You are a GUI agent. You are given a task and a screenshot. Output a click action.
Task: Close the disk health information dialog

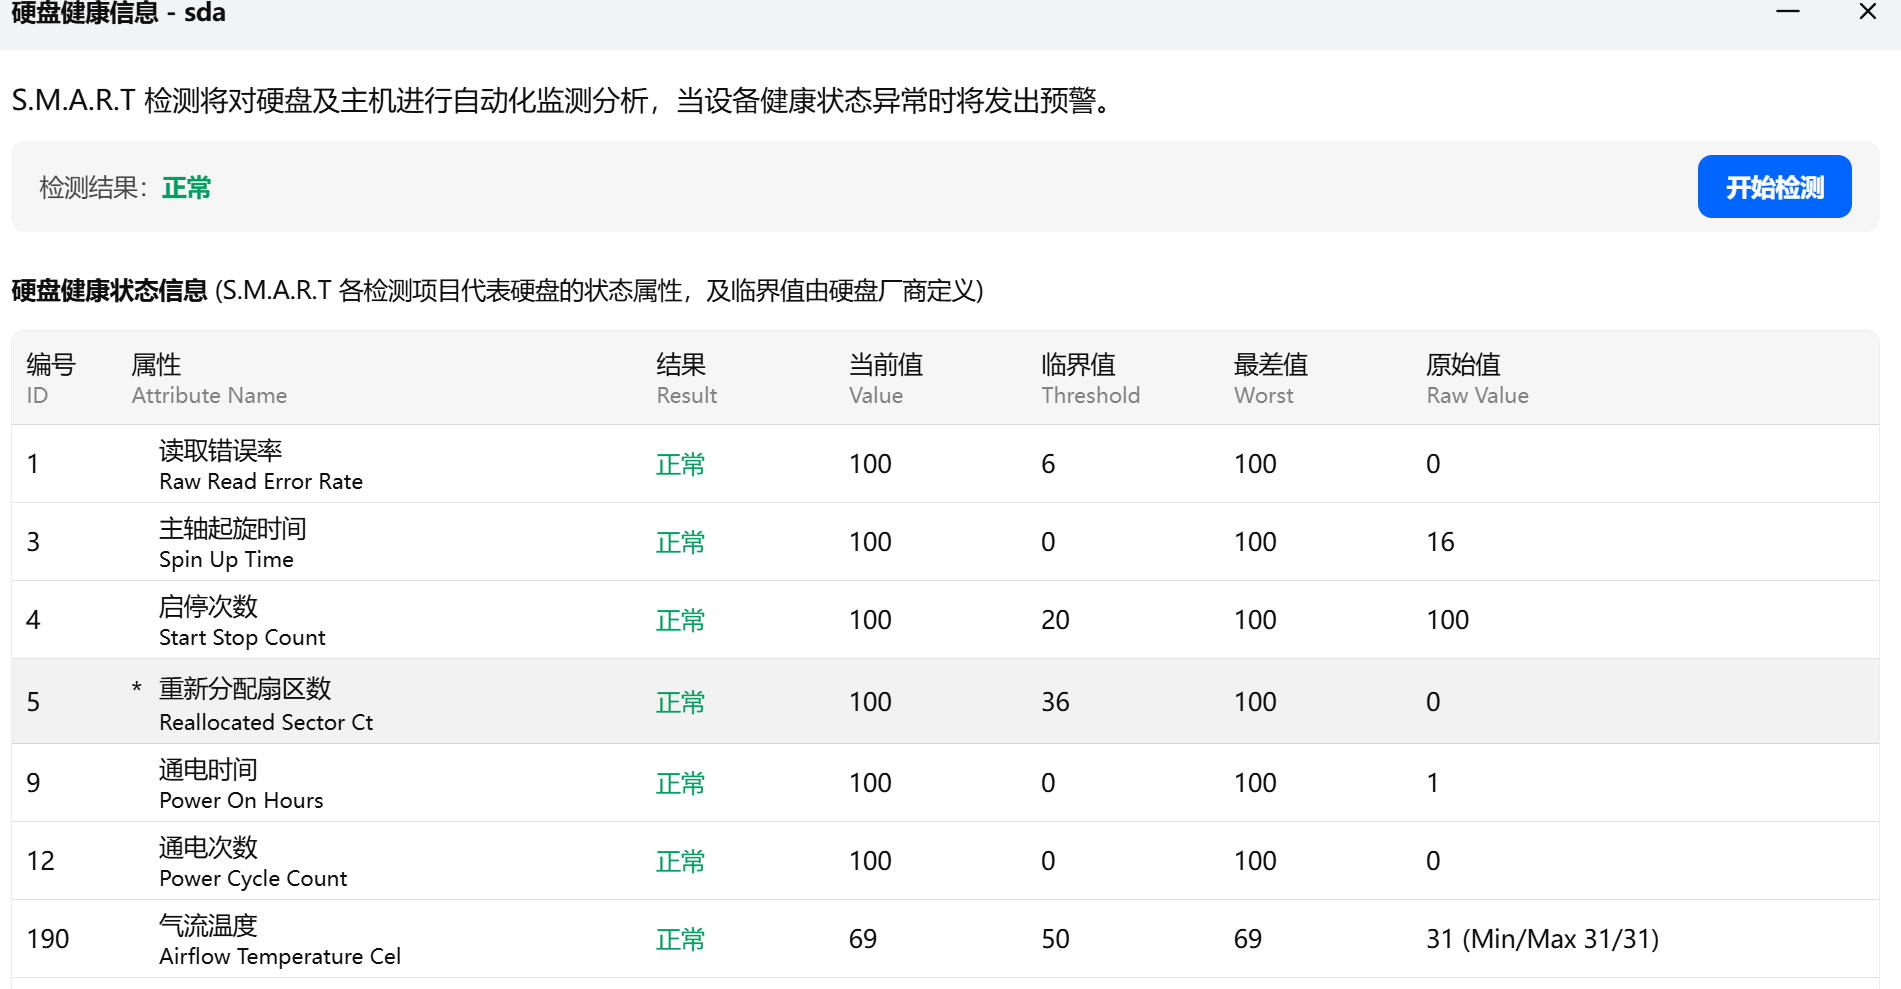[x=1867, y=13]
